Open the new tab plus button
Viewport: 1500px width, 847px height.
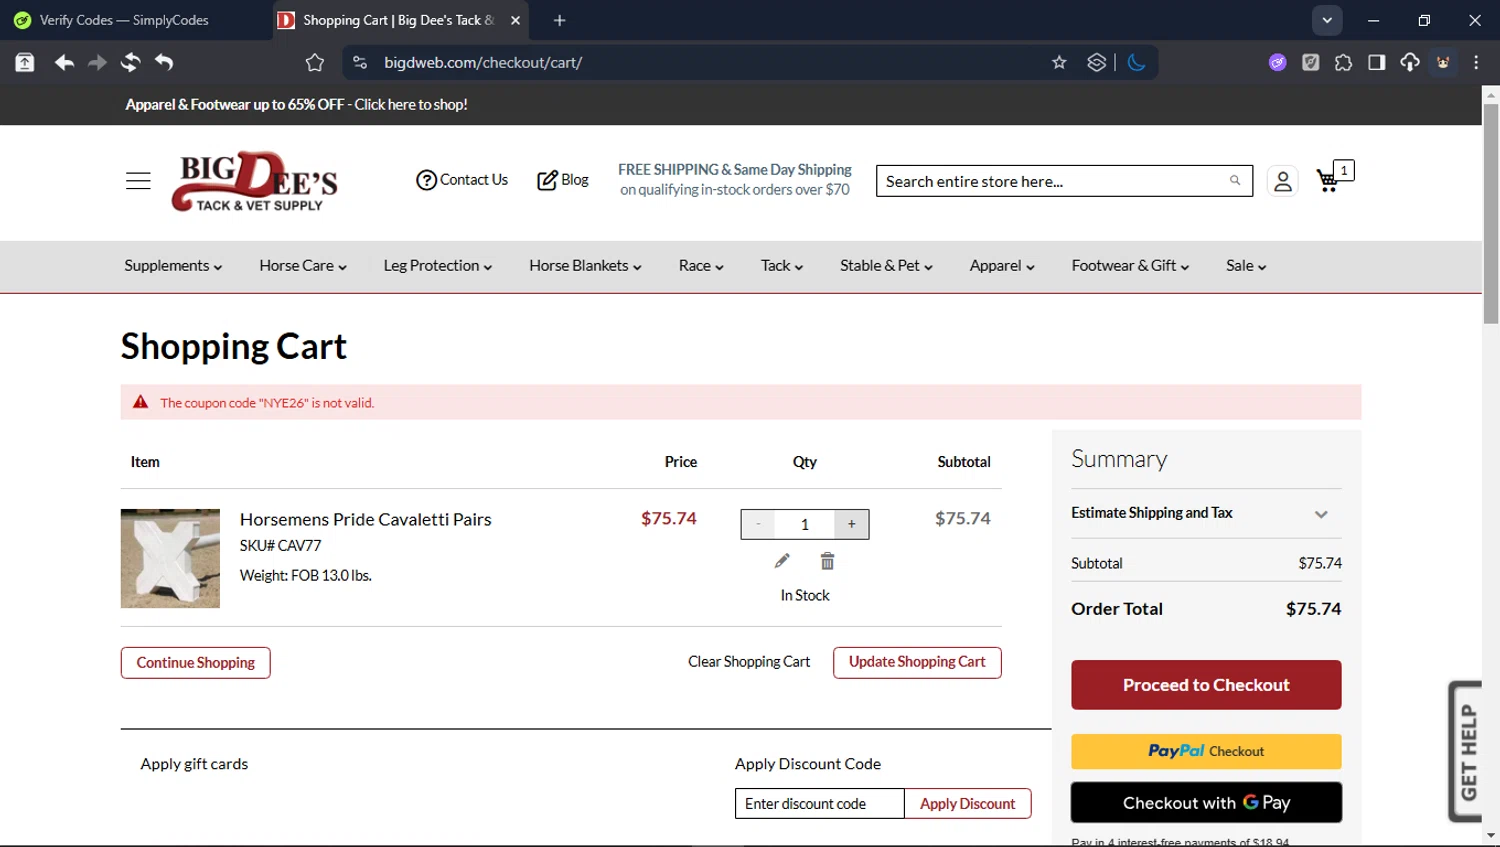pyautogui.click(x=559, y=20)
